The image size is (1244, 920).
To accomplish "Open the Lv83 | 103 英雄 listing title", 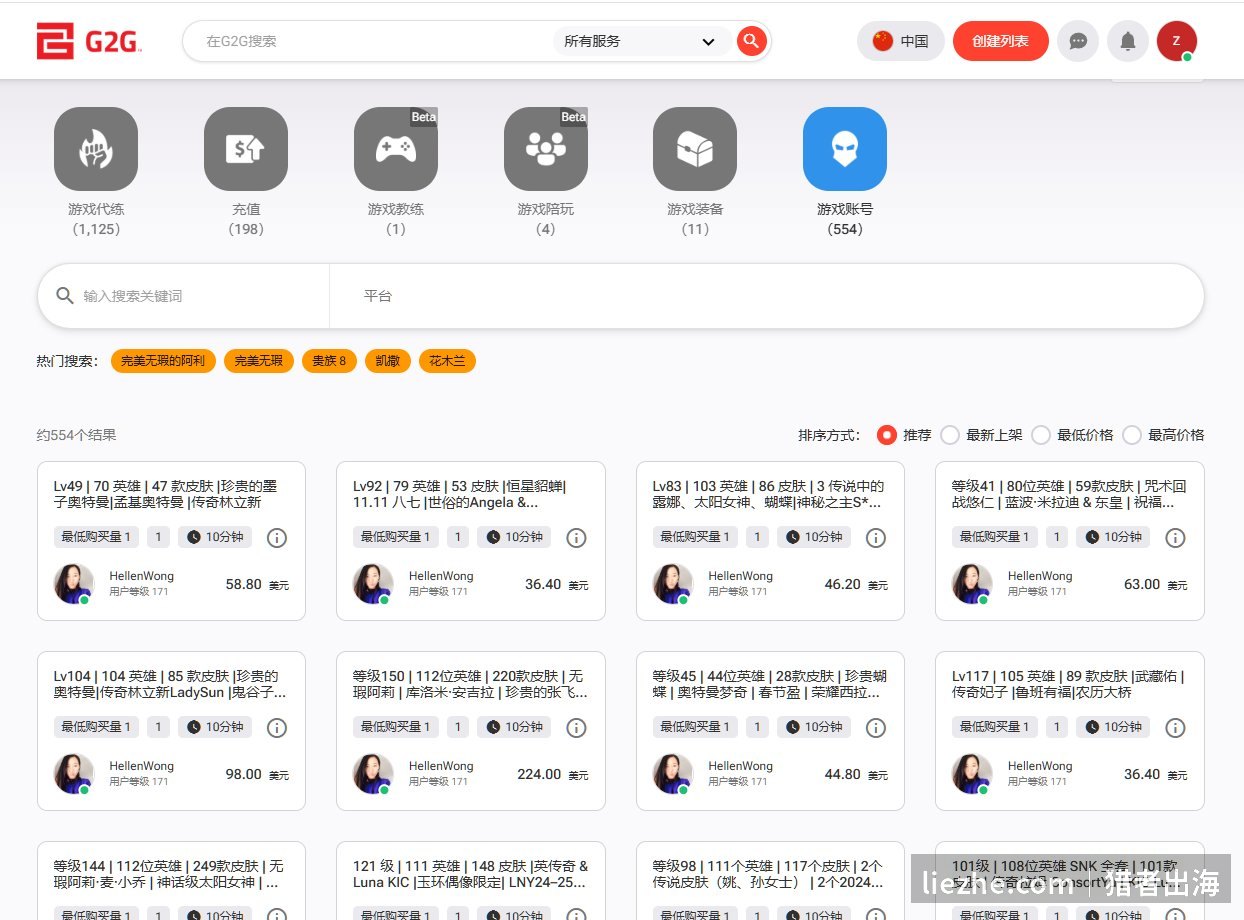I will point(767,494).
